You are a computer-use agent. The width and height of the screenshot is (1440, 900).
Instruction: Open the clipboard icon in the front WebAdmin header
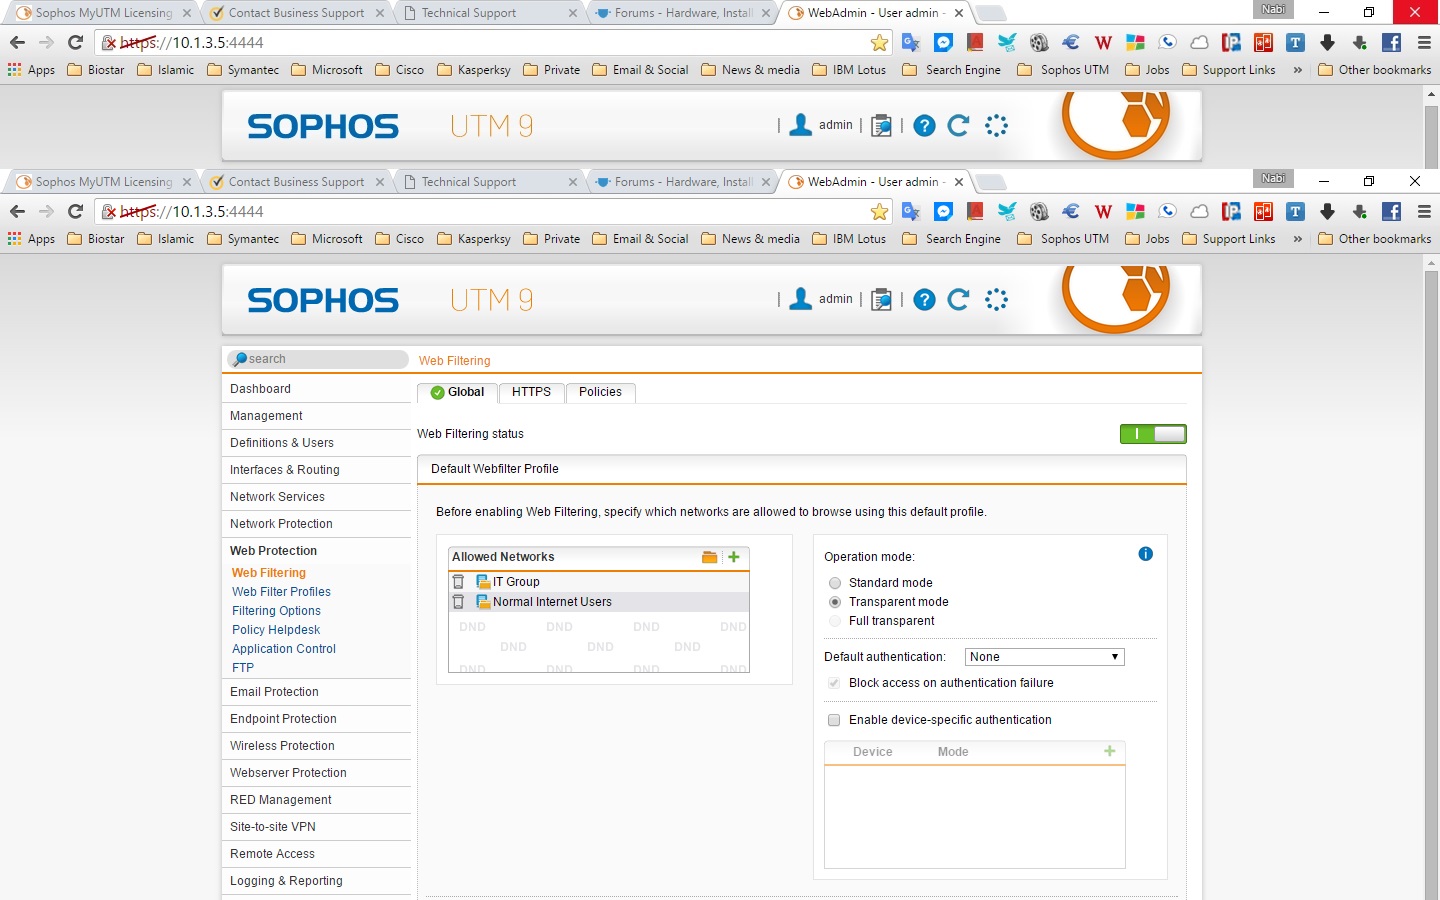pos(882,299)
